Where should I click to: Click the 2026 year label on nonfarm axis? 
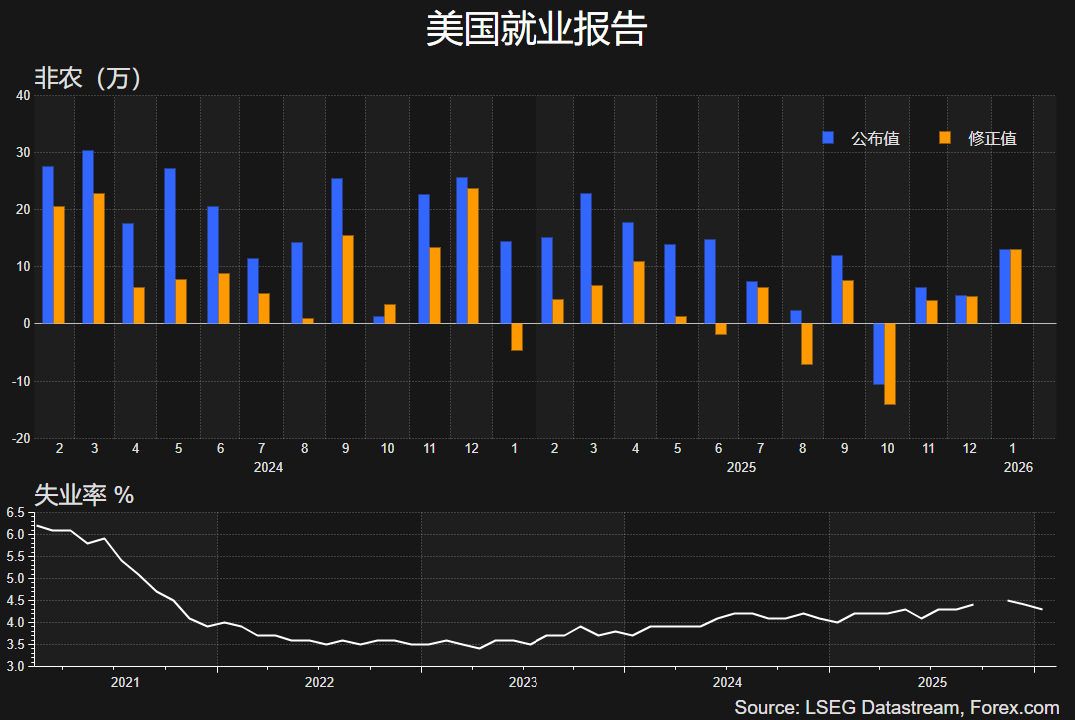coord(1018,467)
